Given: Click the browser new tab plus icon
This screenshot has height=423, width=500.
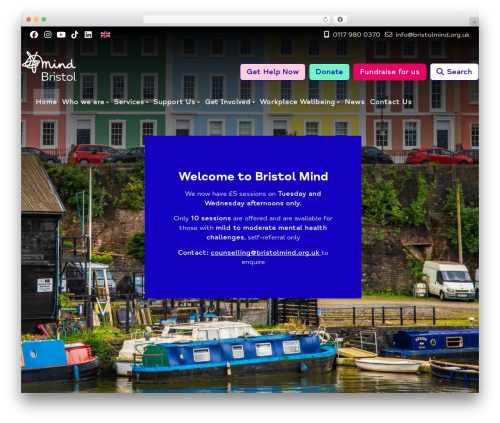Looking at the screenshot, I should [x=474, y=22].
